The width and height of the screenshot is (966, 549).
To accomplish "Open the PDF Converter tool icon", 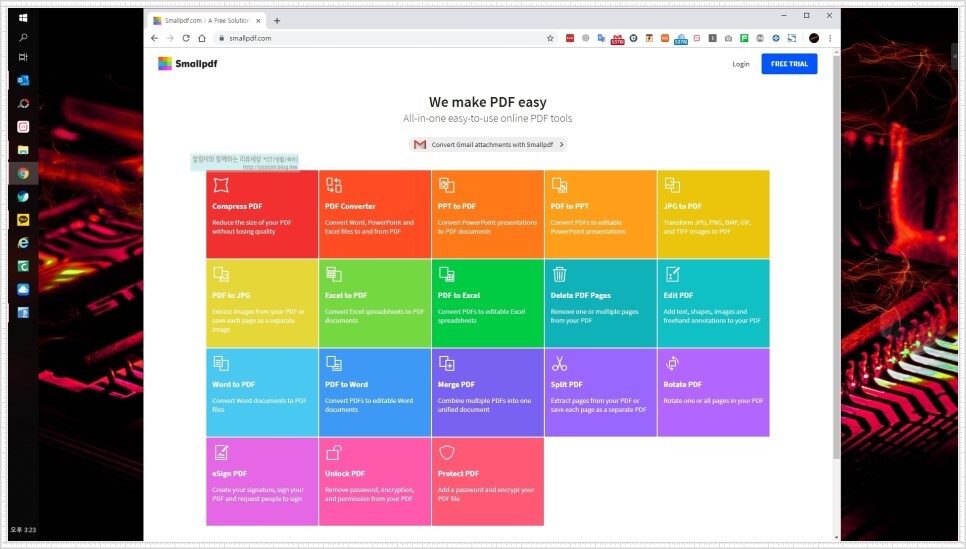I will [333, 185].
